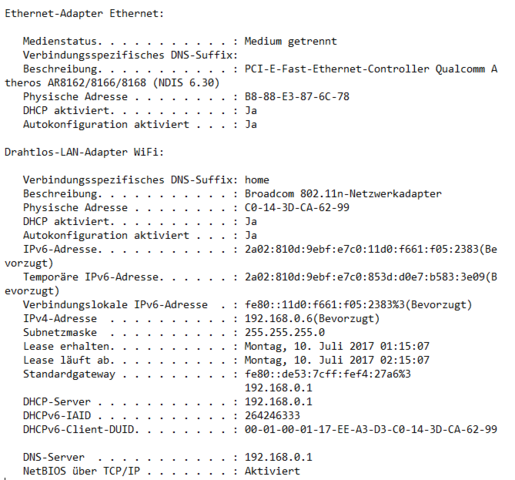Click the Medium getrennt status text

[291, 41]
